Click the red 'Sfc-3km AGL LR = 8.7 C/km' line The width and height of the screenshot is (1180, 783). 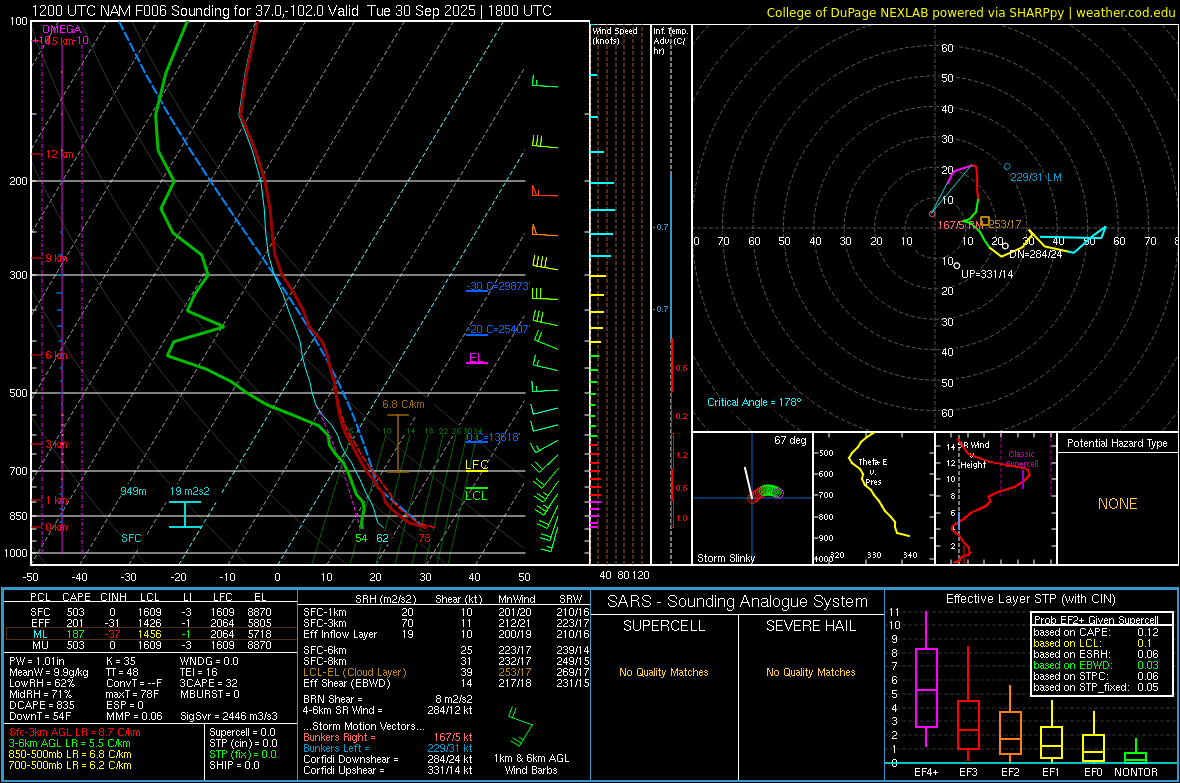click(x=75, y=732)
